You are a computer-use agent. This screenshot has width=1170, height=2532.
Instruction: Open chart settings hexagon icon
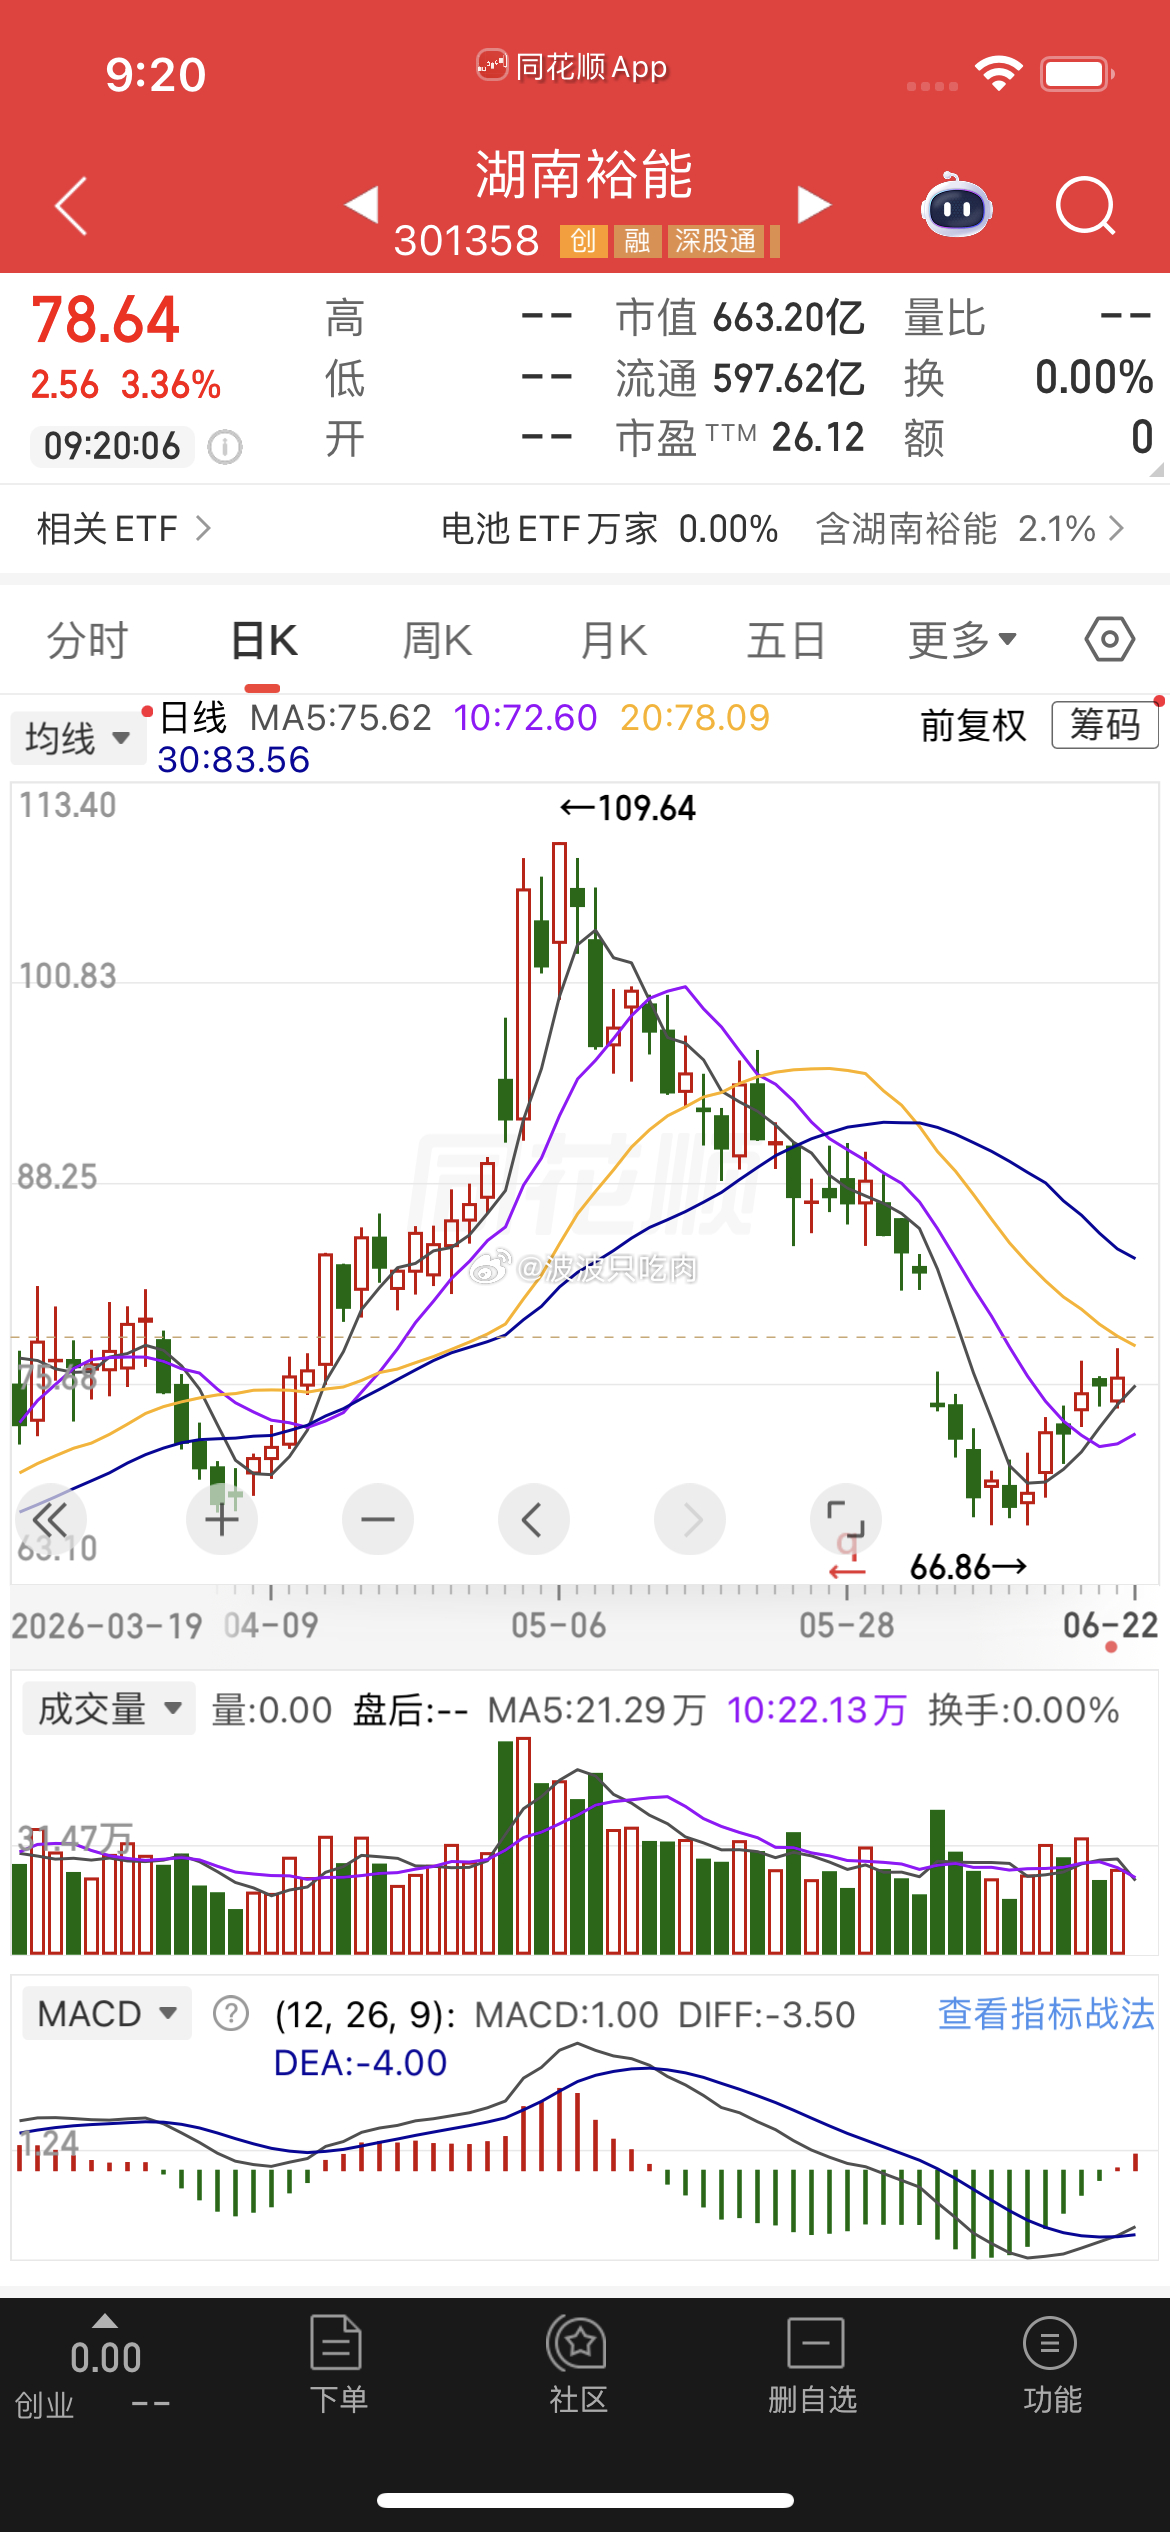(x=1110, y=639)
